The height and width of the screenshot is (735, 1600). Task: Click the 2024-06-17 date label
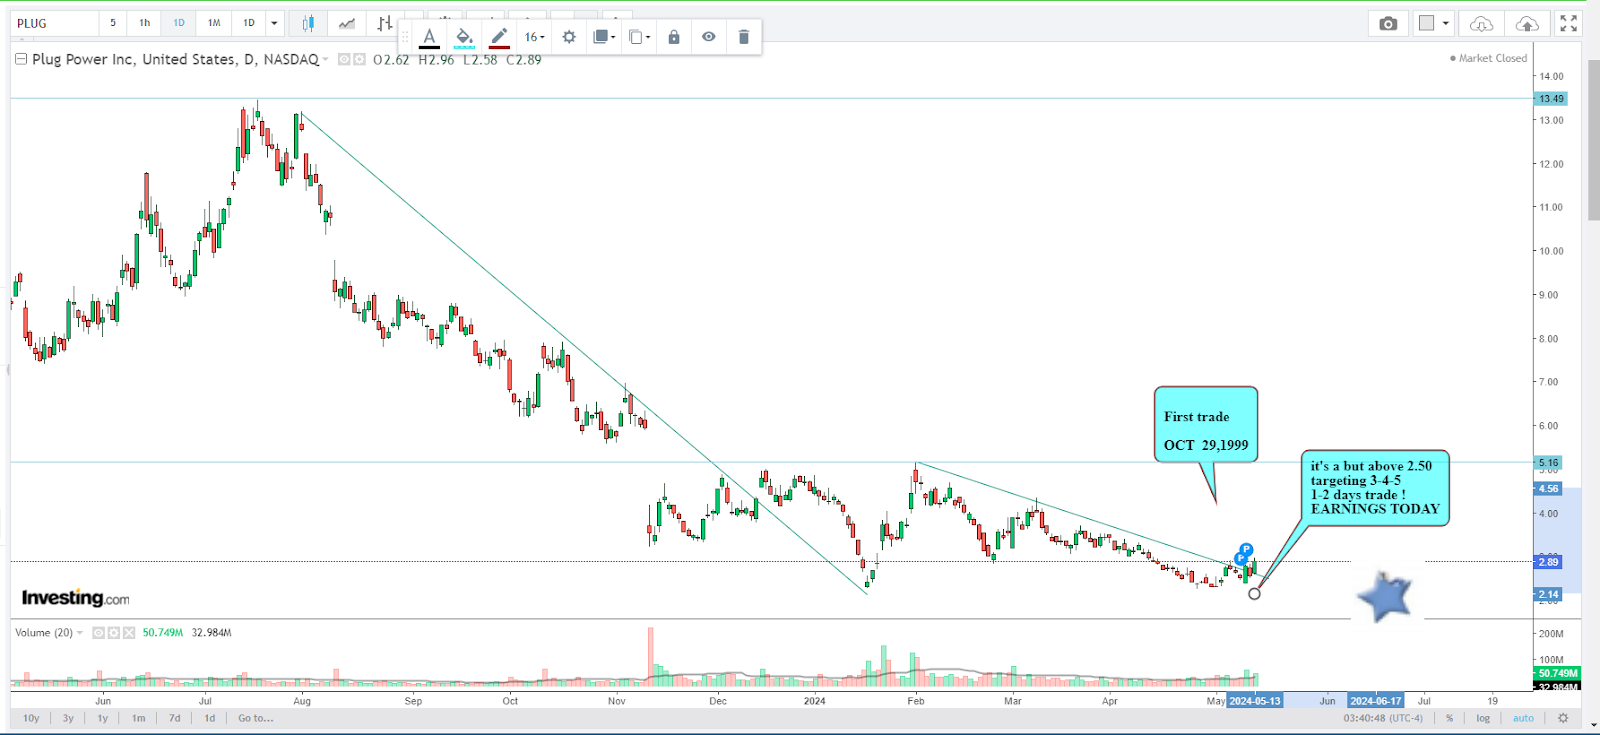click(1376, 701)
